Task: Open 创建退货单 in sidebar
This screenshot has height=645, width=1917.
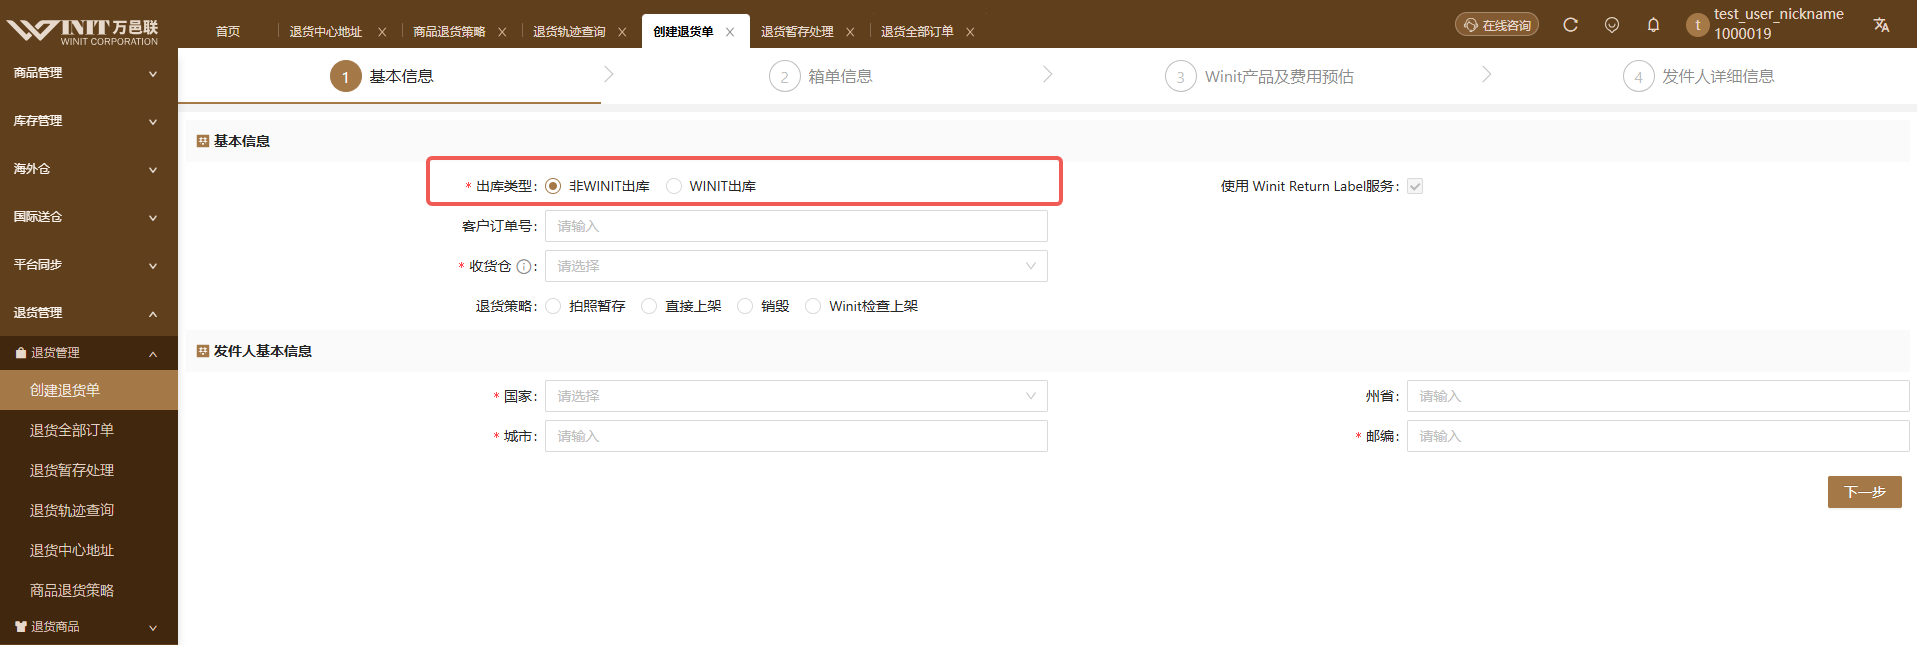Action: click(89, 390)
